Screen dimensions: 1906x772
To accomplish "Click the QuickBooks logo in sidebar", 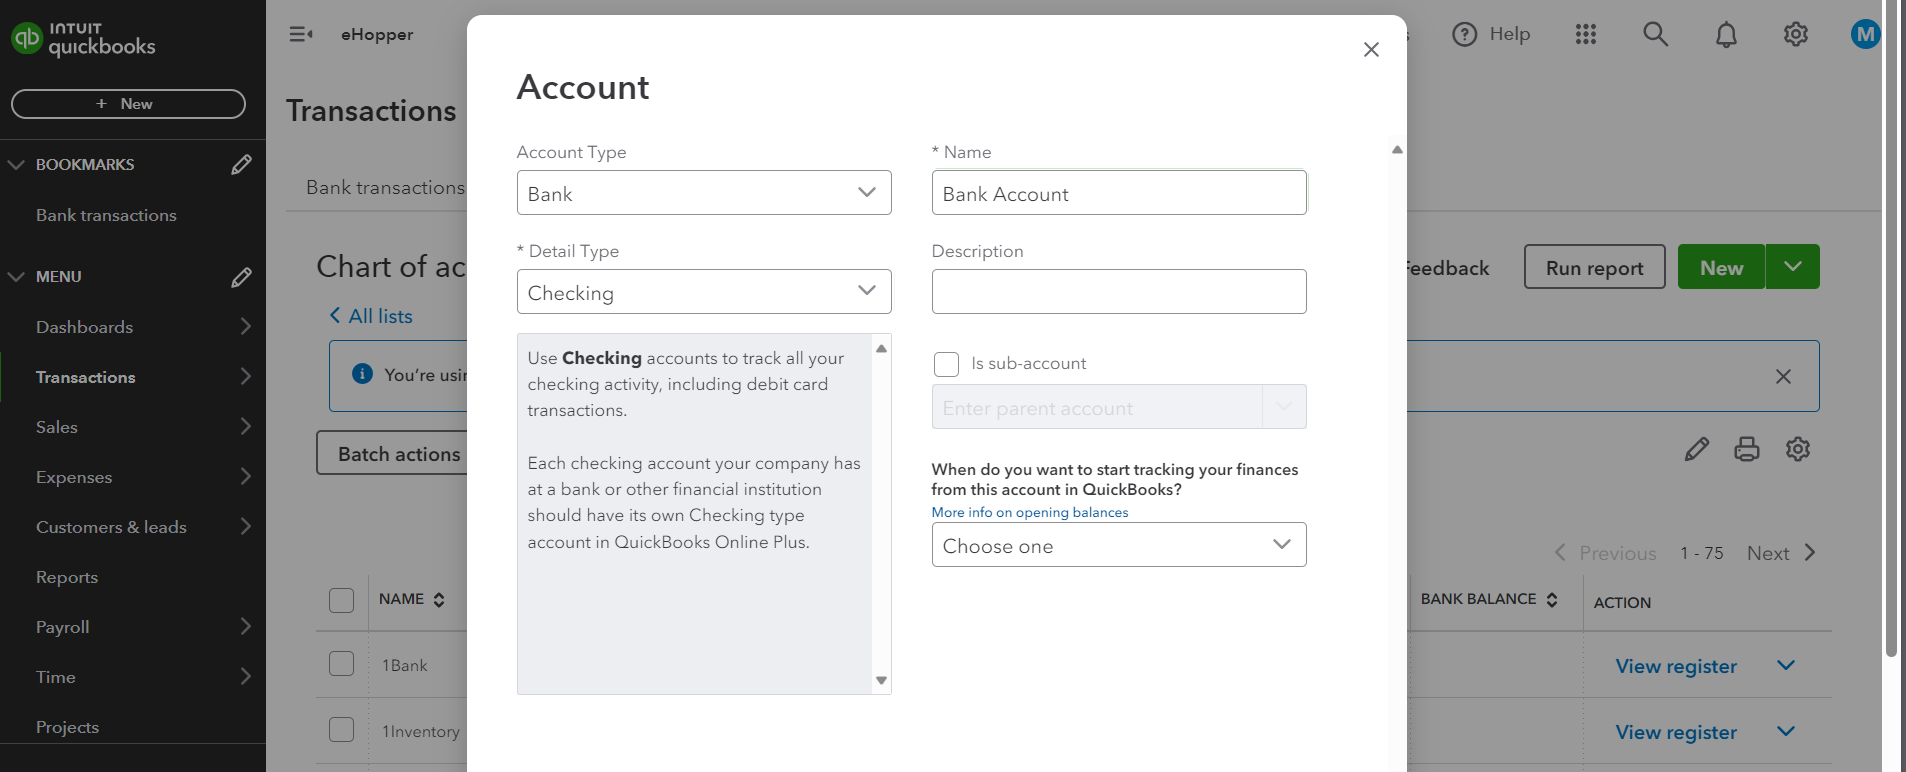I will click(x=83, y=38).
